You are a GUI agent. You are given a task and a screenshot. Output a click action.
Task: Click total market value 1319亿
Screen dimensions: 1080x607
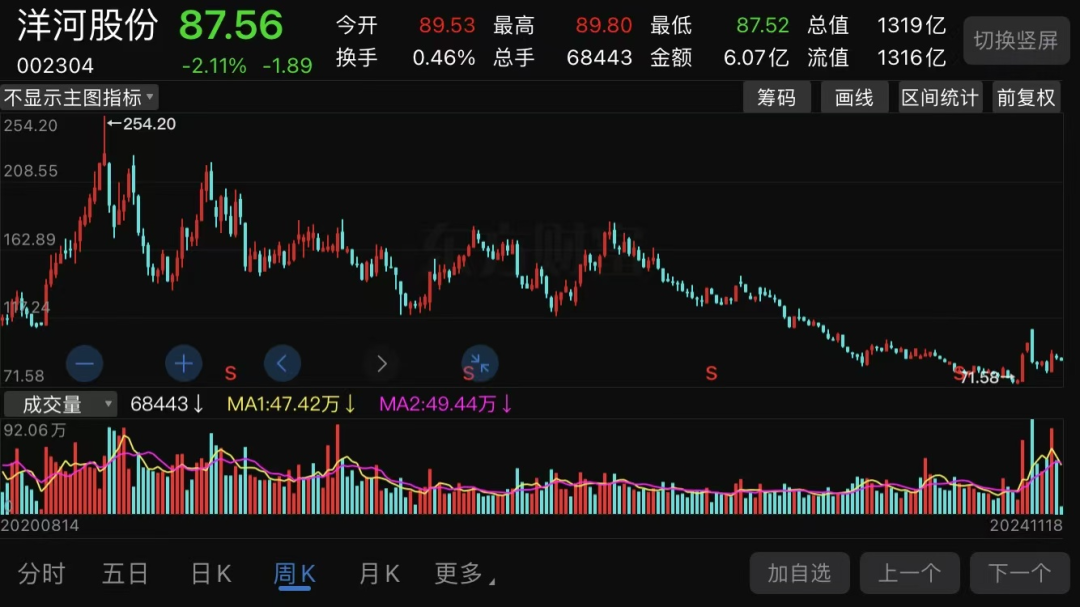click(x=911, y=25)
